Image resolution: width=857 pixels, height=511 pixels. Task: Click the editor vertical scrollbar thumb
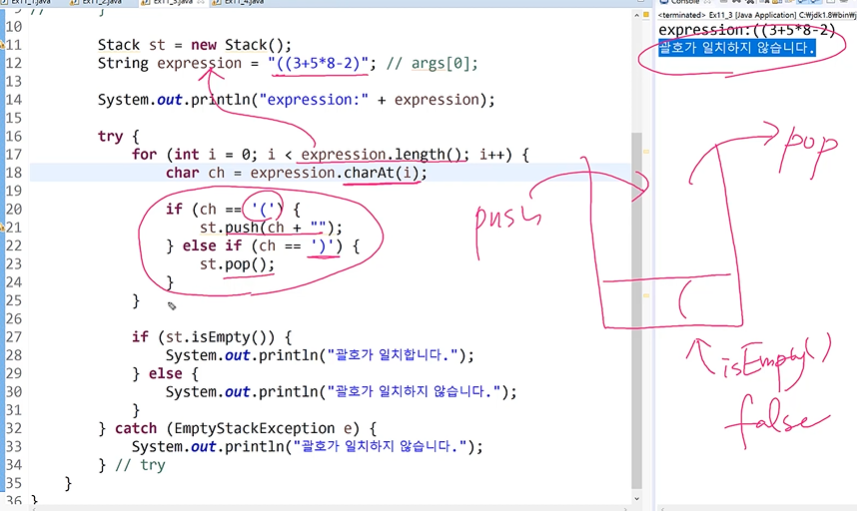pyautogui.click(x=637, y=310)
